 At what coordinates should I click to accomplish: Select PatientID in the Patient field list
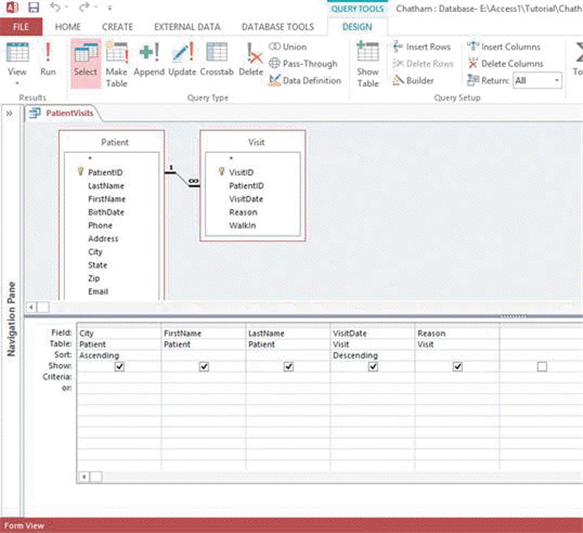[105, 172]
